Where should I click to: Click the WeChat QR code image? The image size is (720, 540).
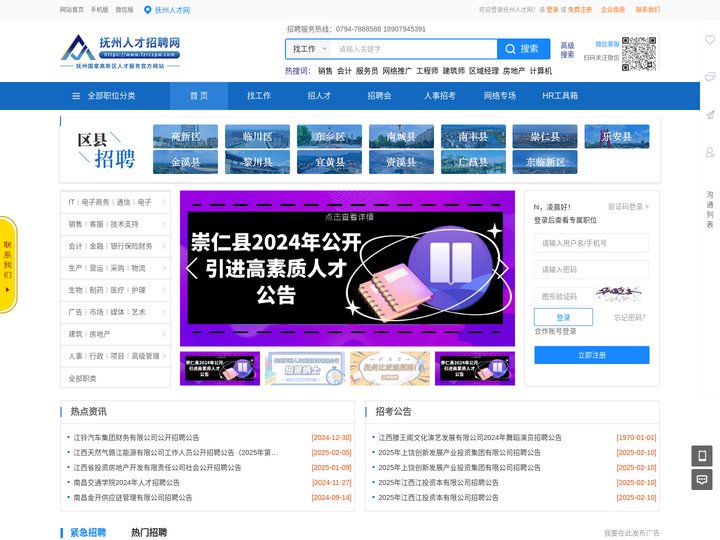tap(639, 53)
